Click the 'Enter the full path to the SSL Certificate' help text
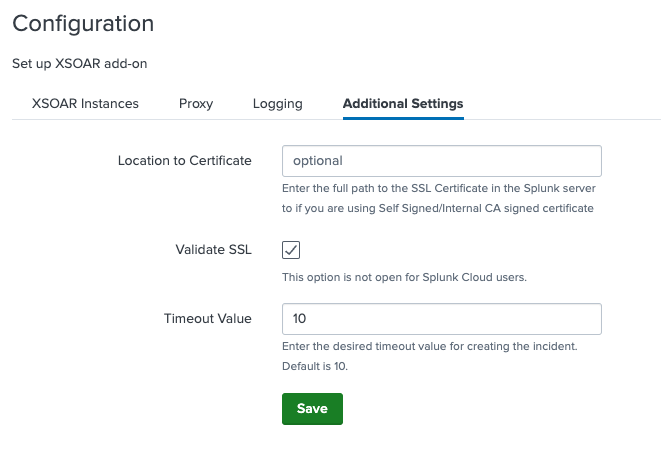The width and height of the screenshot is (661, 451). (x=439, y=198)
